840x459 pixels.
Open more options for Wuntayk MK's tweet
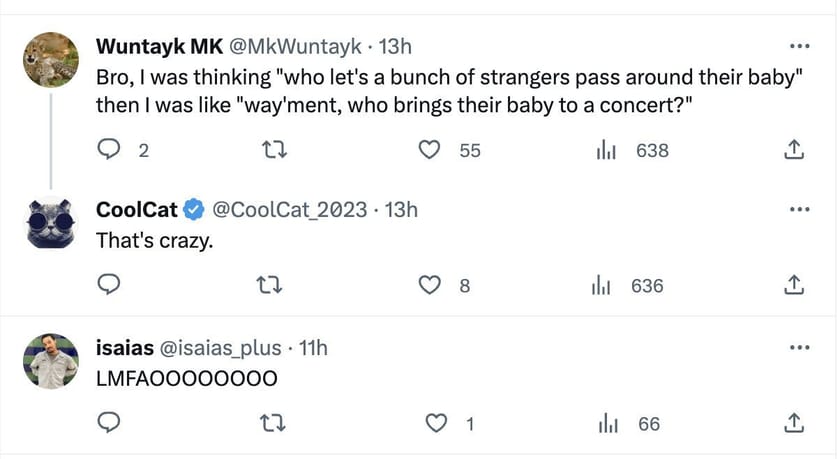(799, 46)
